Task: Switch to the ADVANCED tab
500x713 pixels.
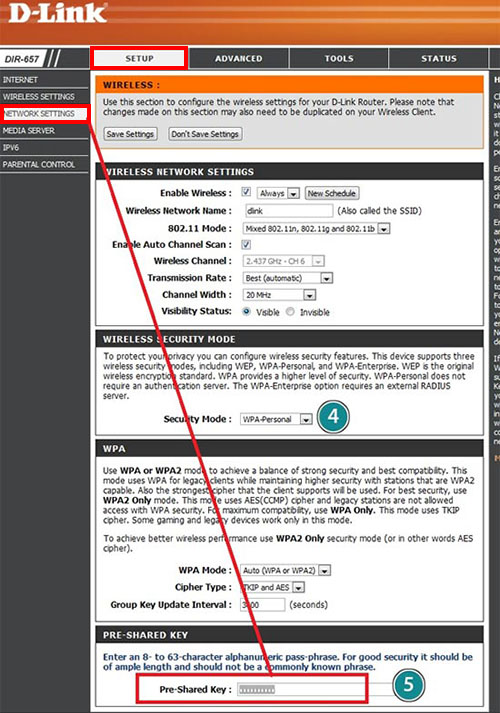Action: point(239,58)
